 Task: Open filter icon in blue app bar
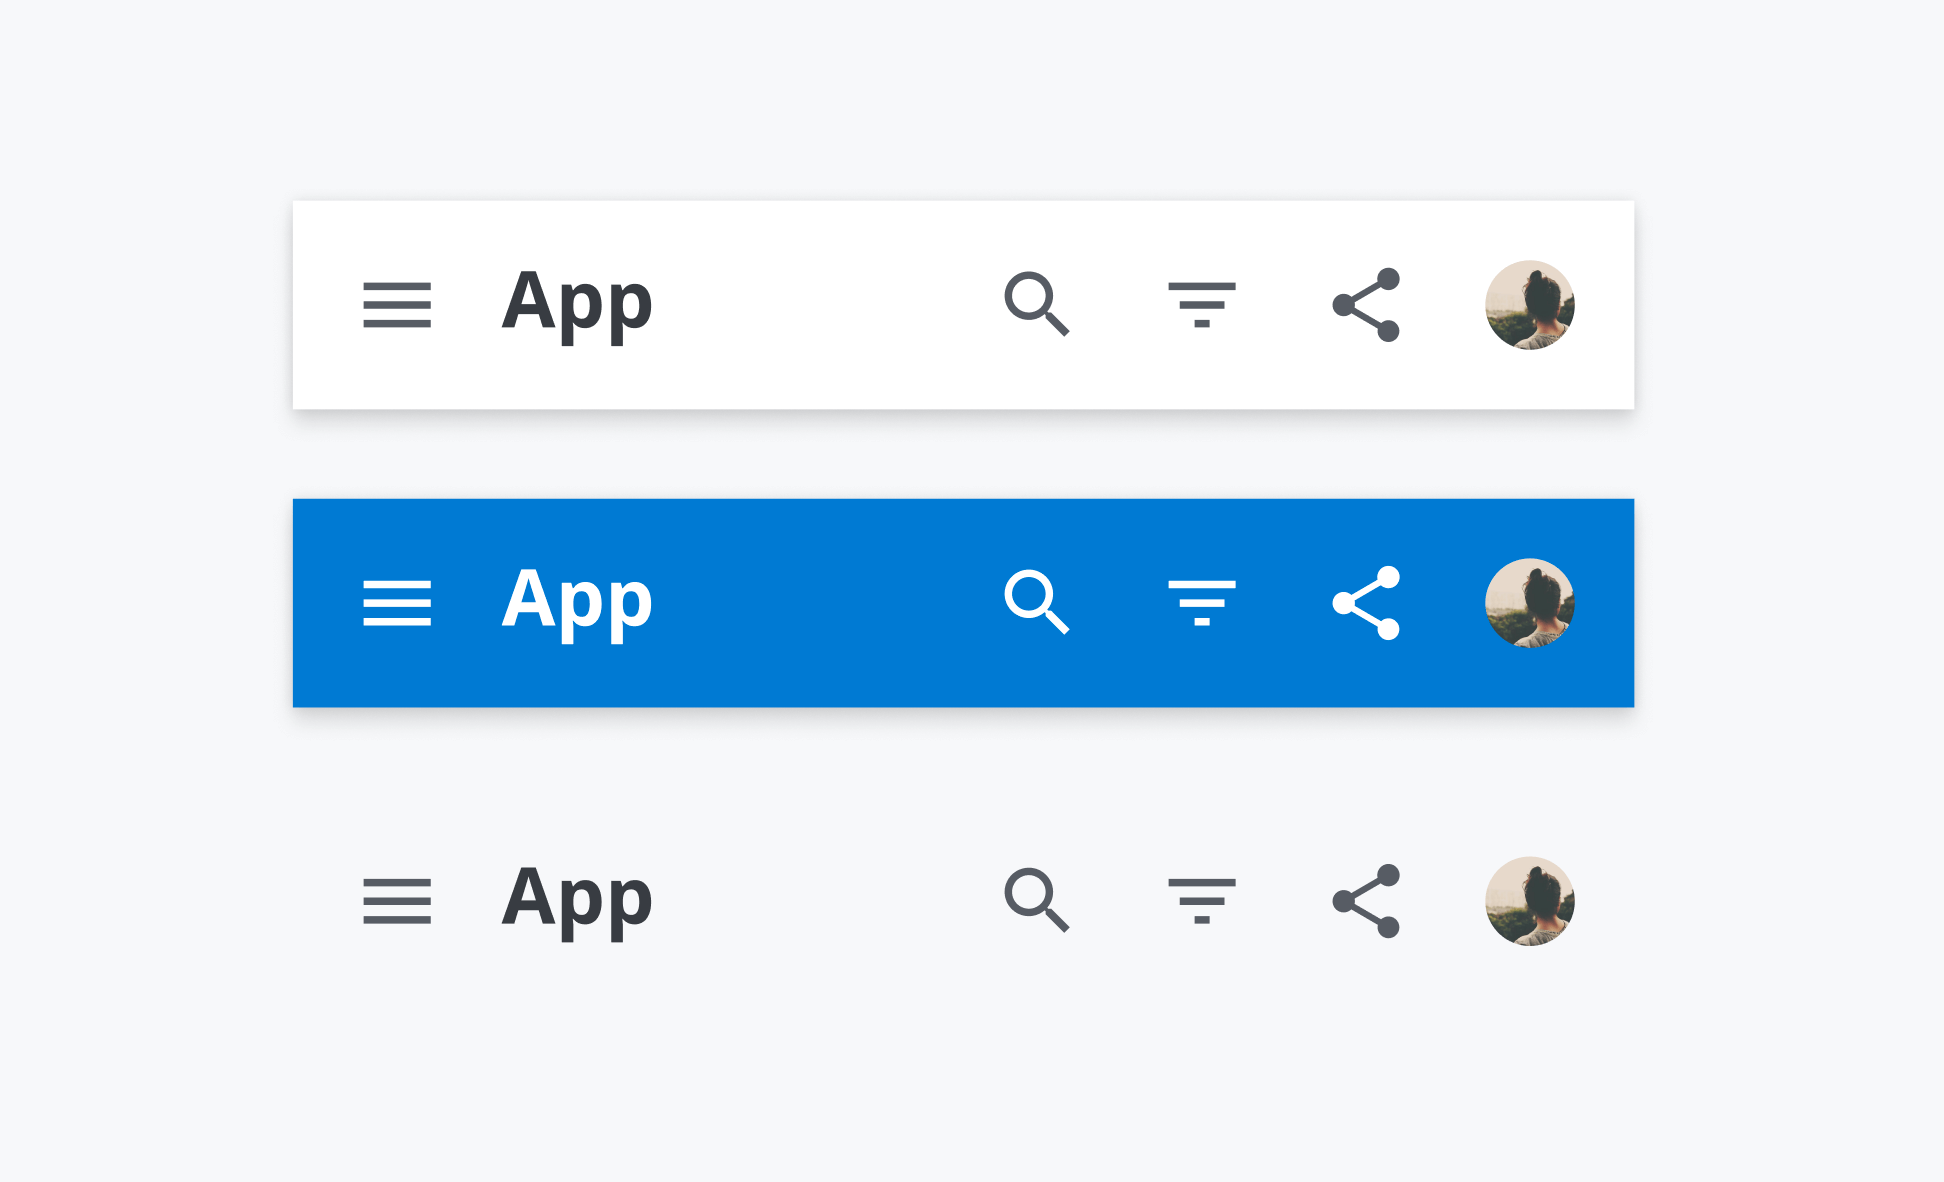point(1202,603)
